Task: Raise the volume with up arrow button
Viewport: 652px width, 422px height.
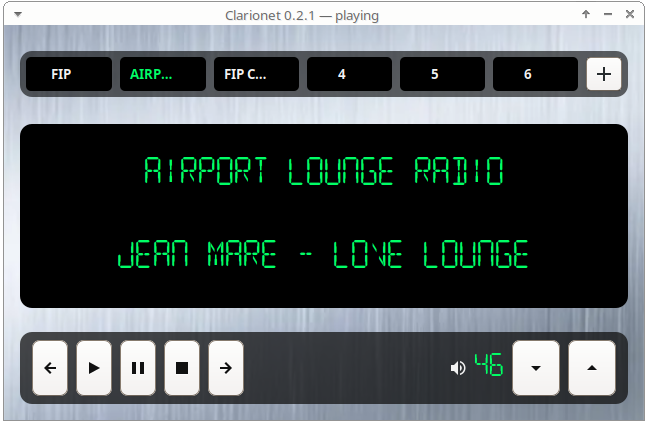Action: 592,368
